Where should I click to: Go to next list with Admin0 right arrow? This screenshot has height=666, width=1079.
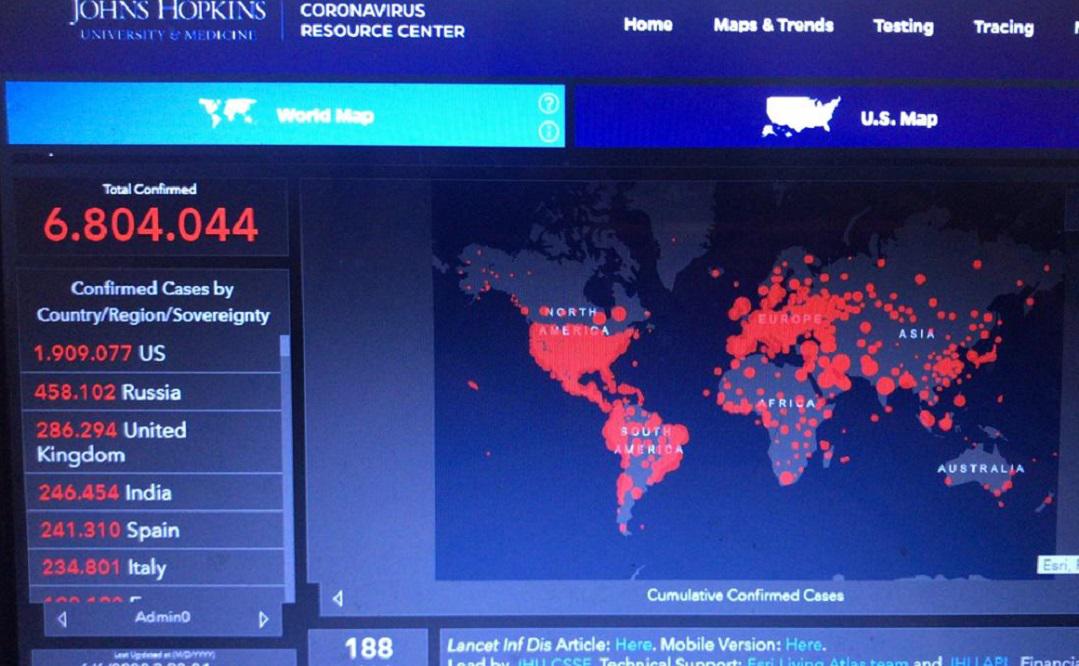264,619
